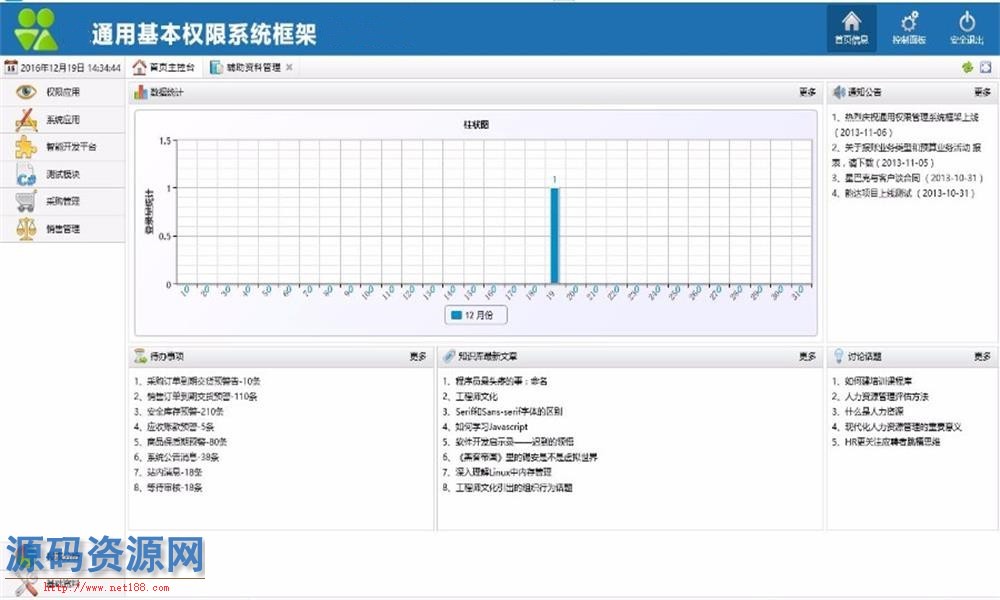
Task: Open 智能开发平台 menu label
Action: [x=71, y=147]
